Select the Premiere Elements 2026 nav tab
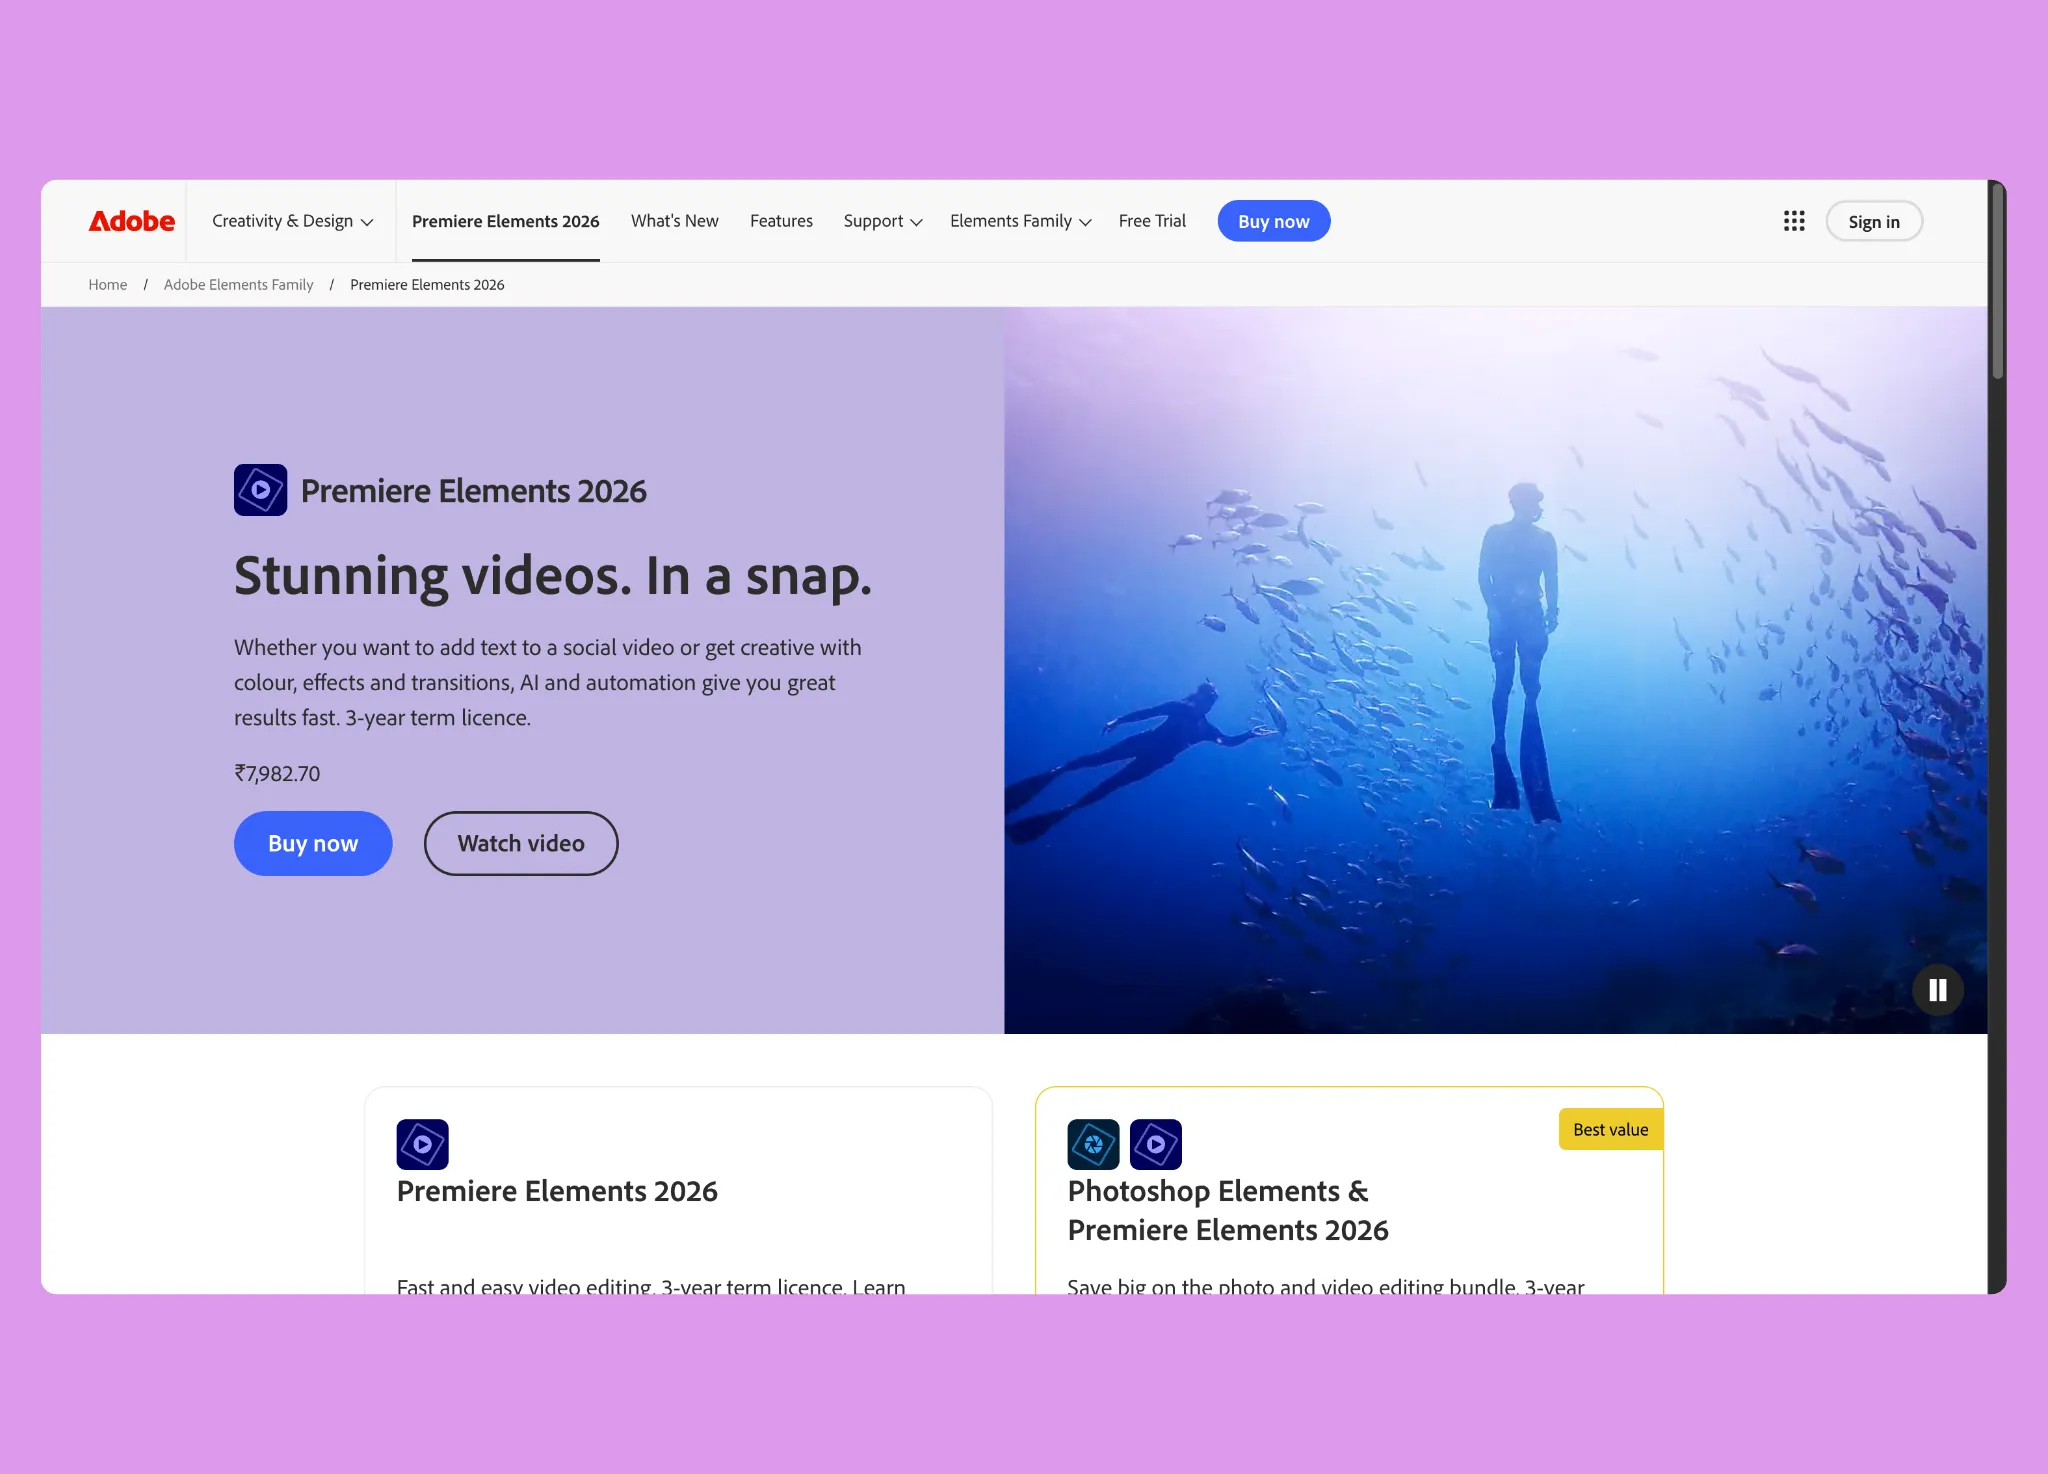This screenshot has width=2048, height=1474. pyautogui.click(x=505, y=221)
